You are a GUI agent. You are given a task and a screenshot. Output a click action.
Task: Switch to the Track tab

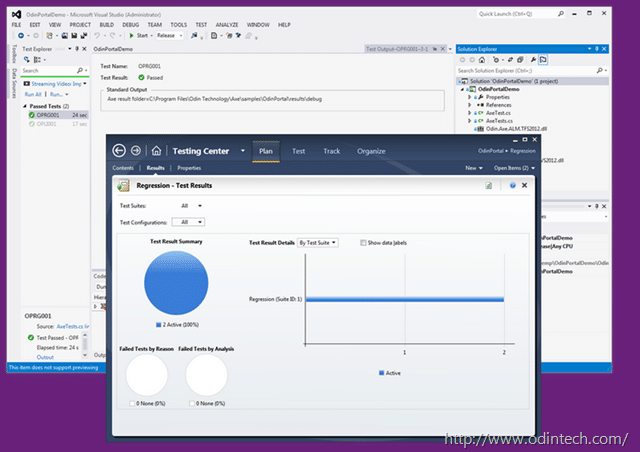(x=331, y=151)
